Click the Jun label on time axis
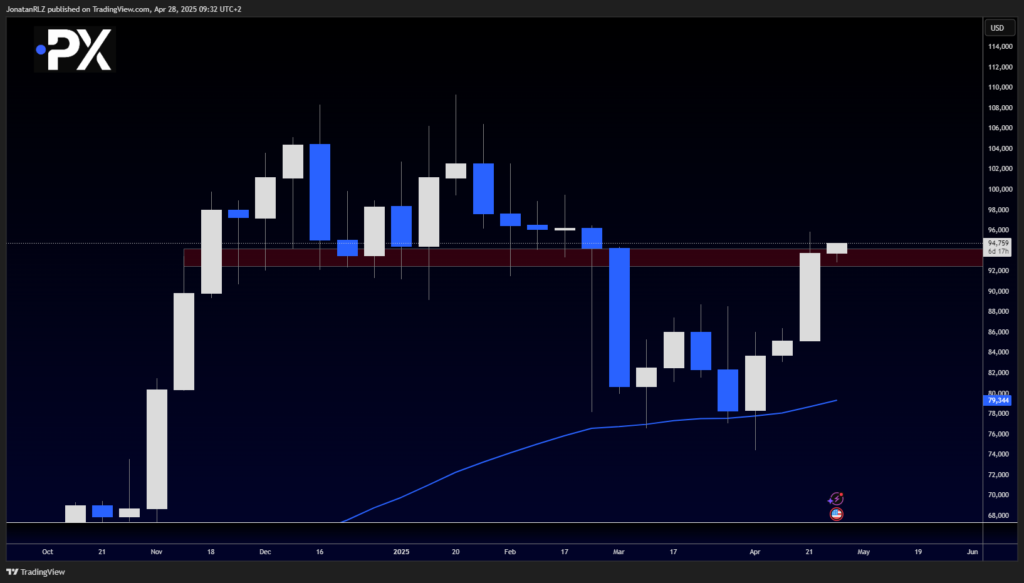This screenshot has width=1024, height=583. click(972, 552)
